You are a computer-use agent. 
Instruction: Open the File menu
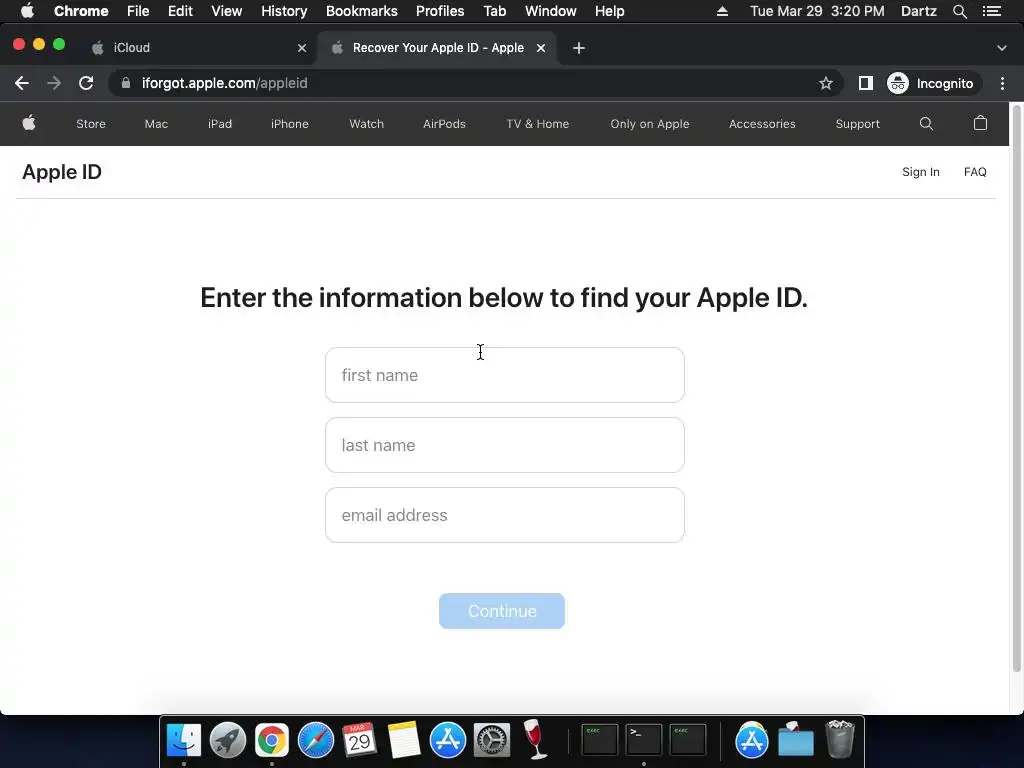138,11
